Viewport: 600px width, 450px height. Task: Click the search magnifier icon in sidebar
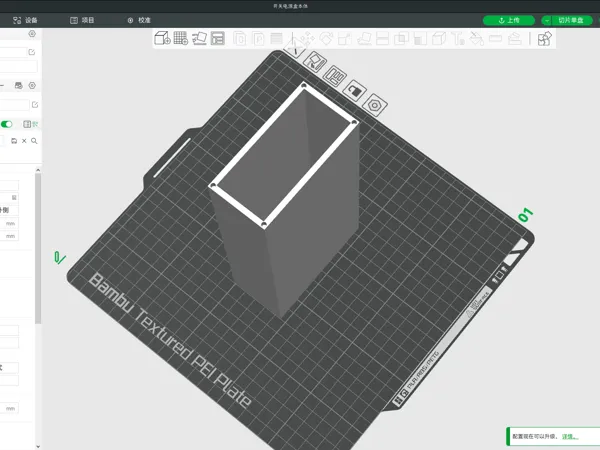pyautogui.click(x=34, y=141)
